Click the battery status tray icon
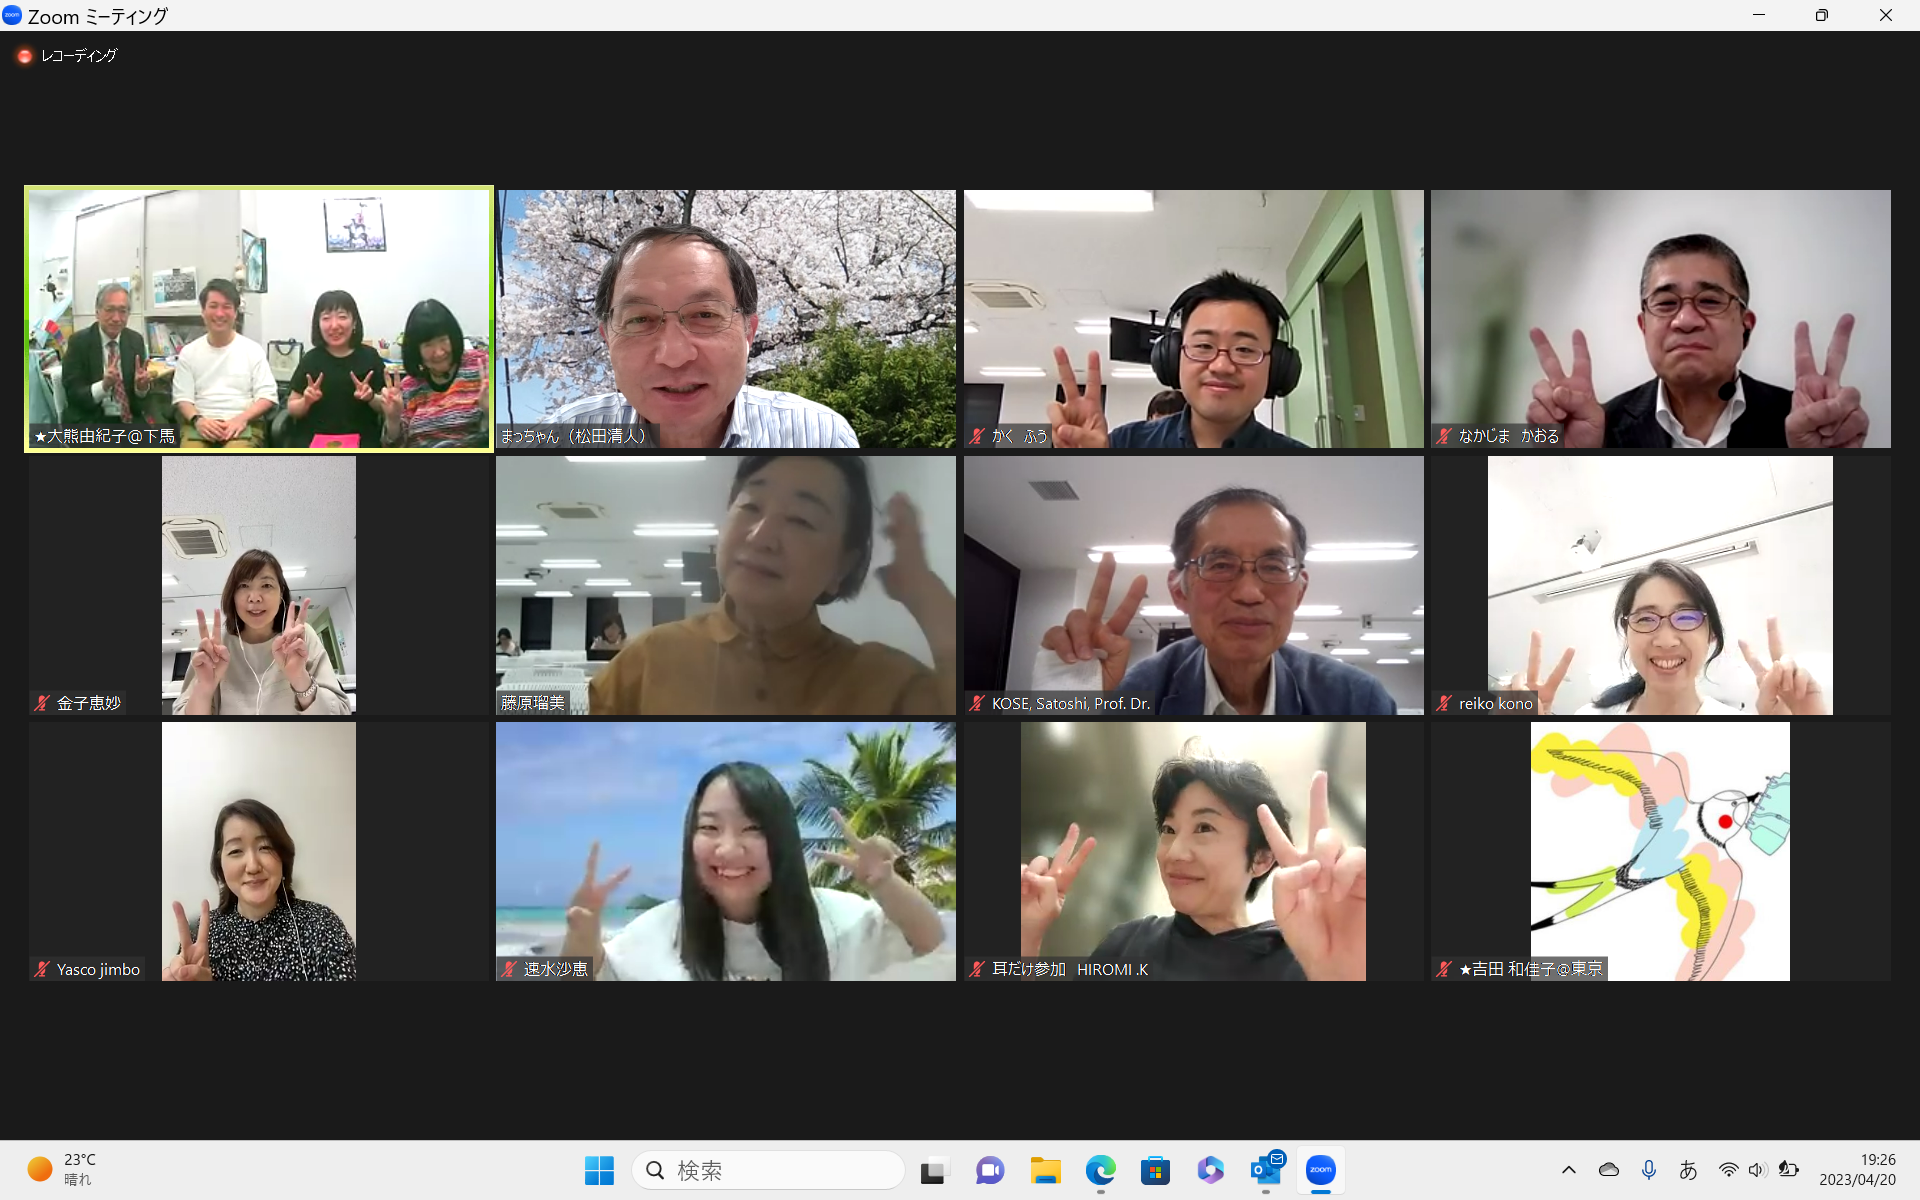Screen dimensions: 1920x1200 coord(1789,1170)
